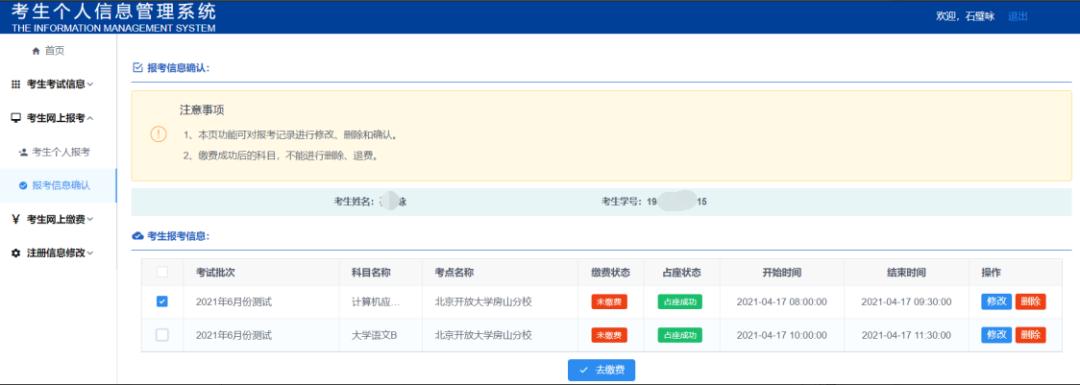
Task: Click start time 2021-04-17 10:00:00
Action: coord(782,335)
